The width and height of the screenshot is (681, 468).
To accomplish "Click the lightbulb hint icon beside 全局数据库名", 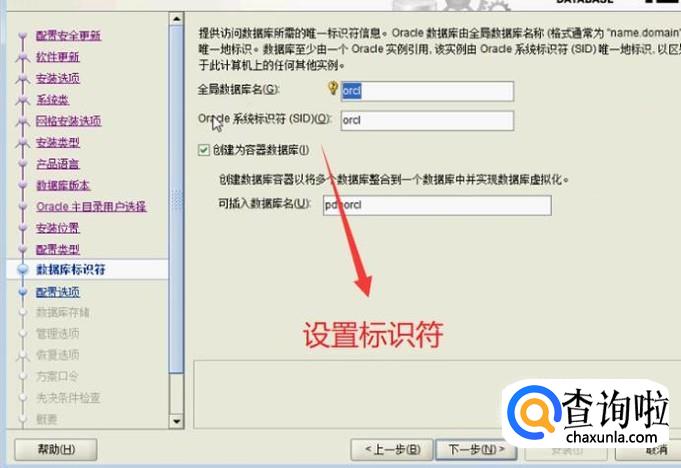I will pos(333,88).
